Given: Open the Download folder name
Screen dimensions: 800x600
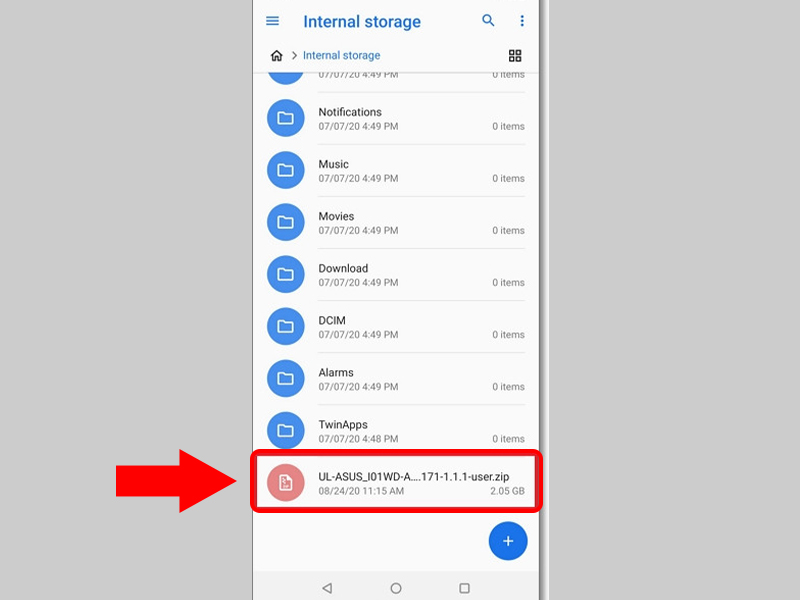Looking at the screenshot, I should click(343, 268).
